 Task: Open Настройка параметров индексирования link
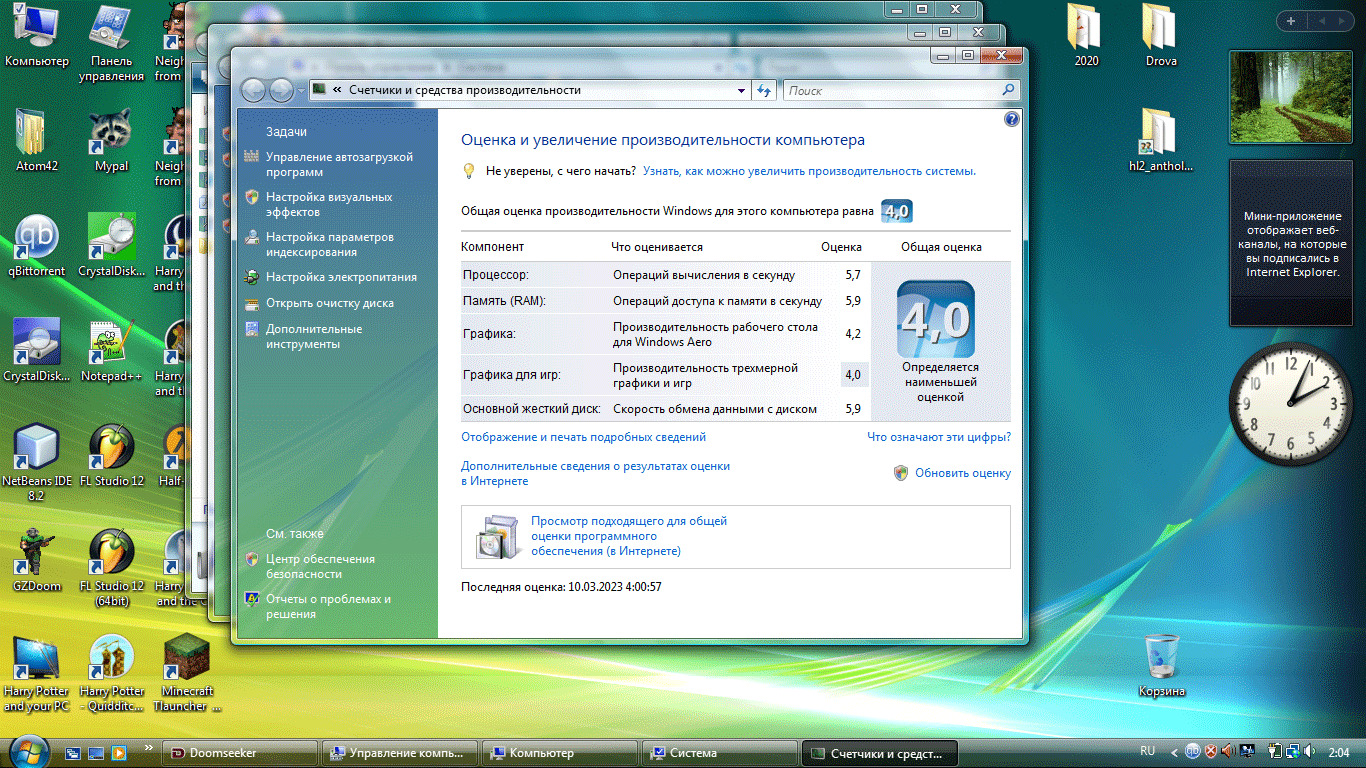pyautogui.click(x=330, y=244)
